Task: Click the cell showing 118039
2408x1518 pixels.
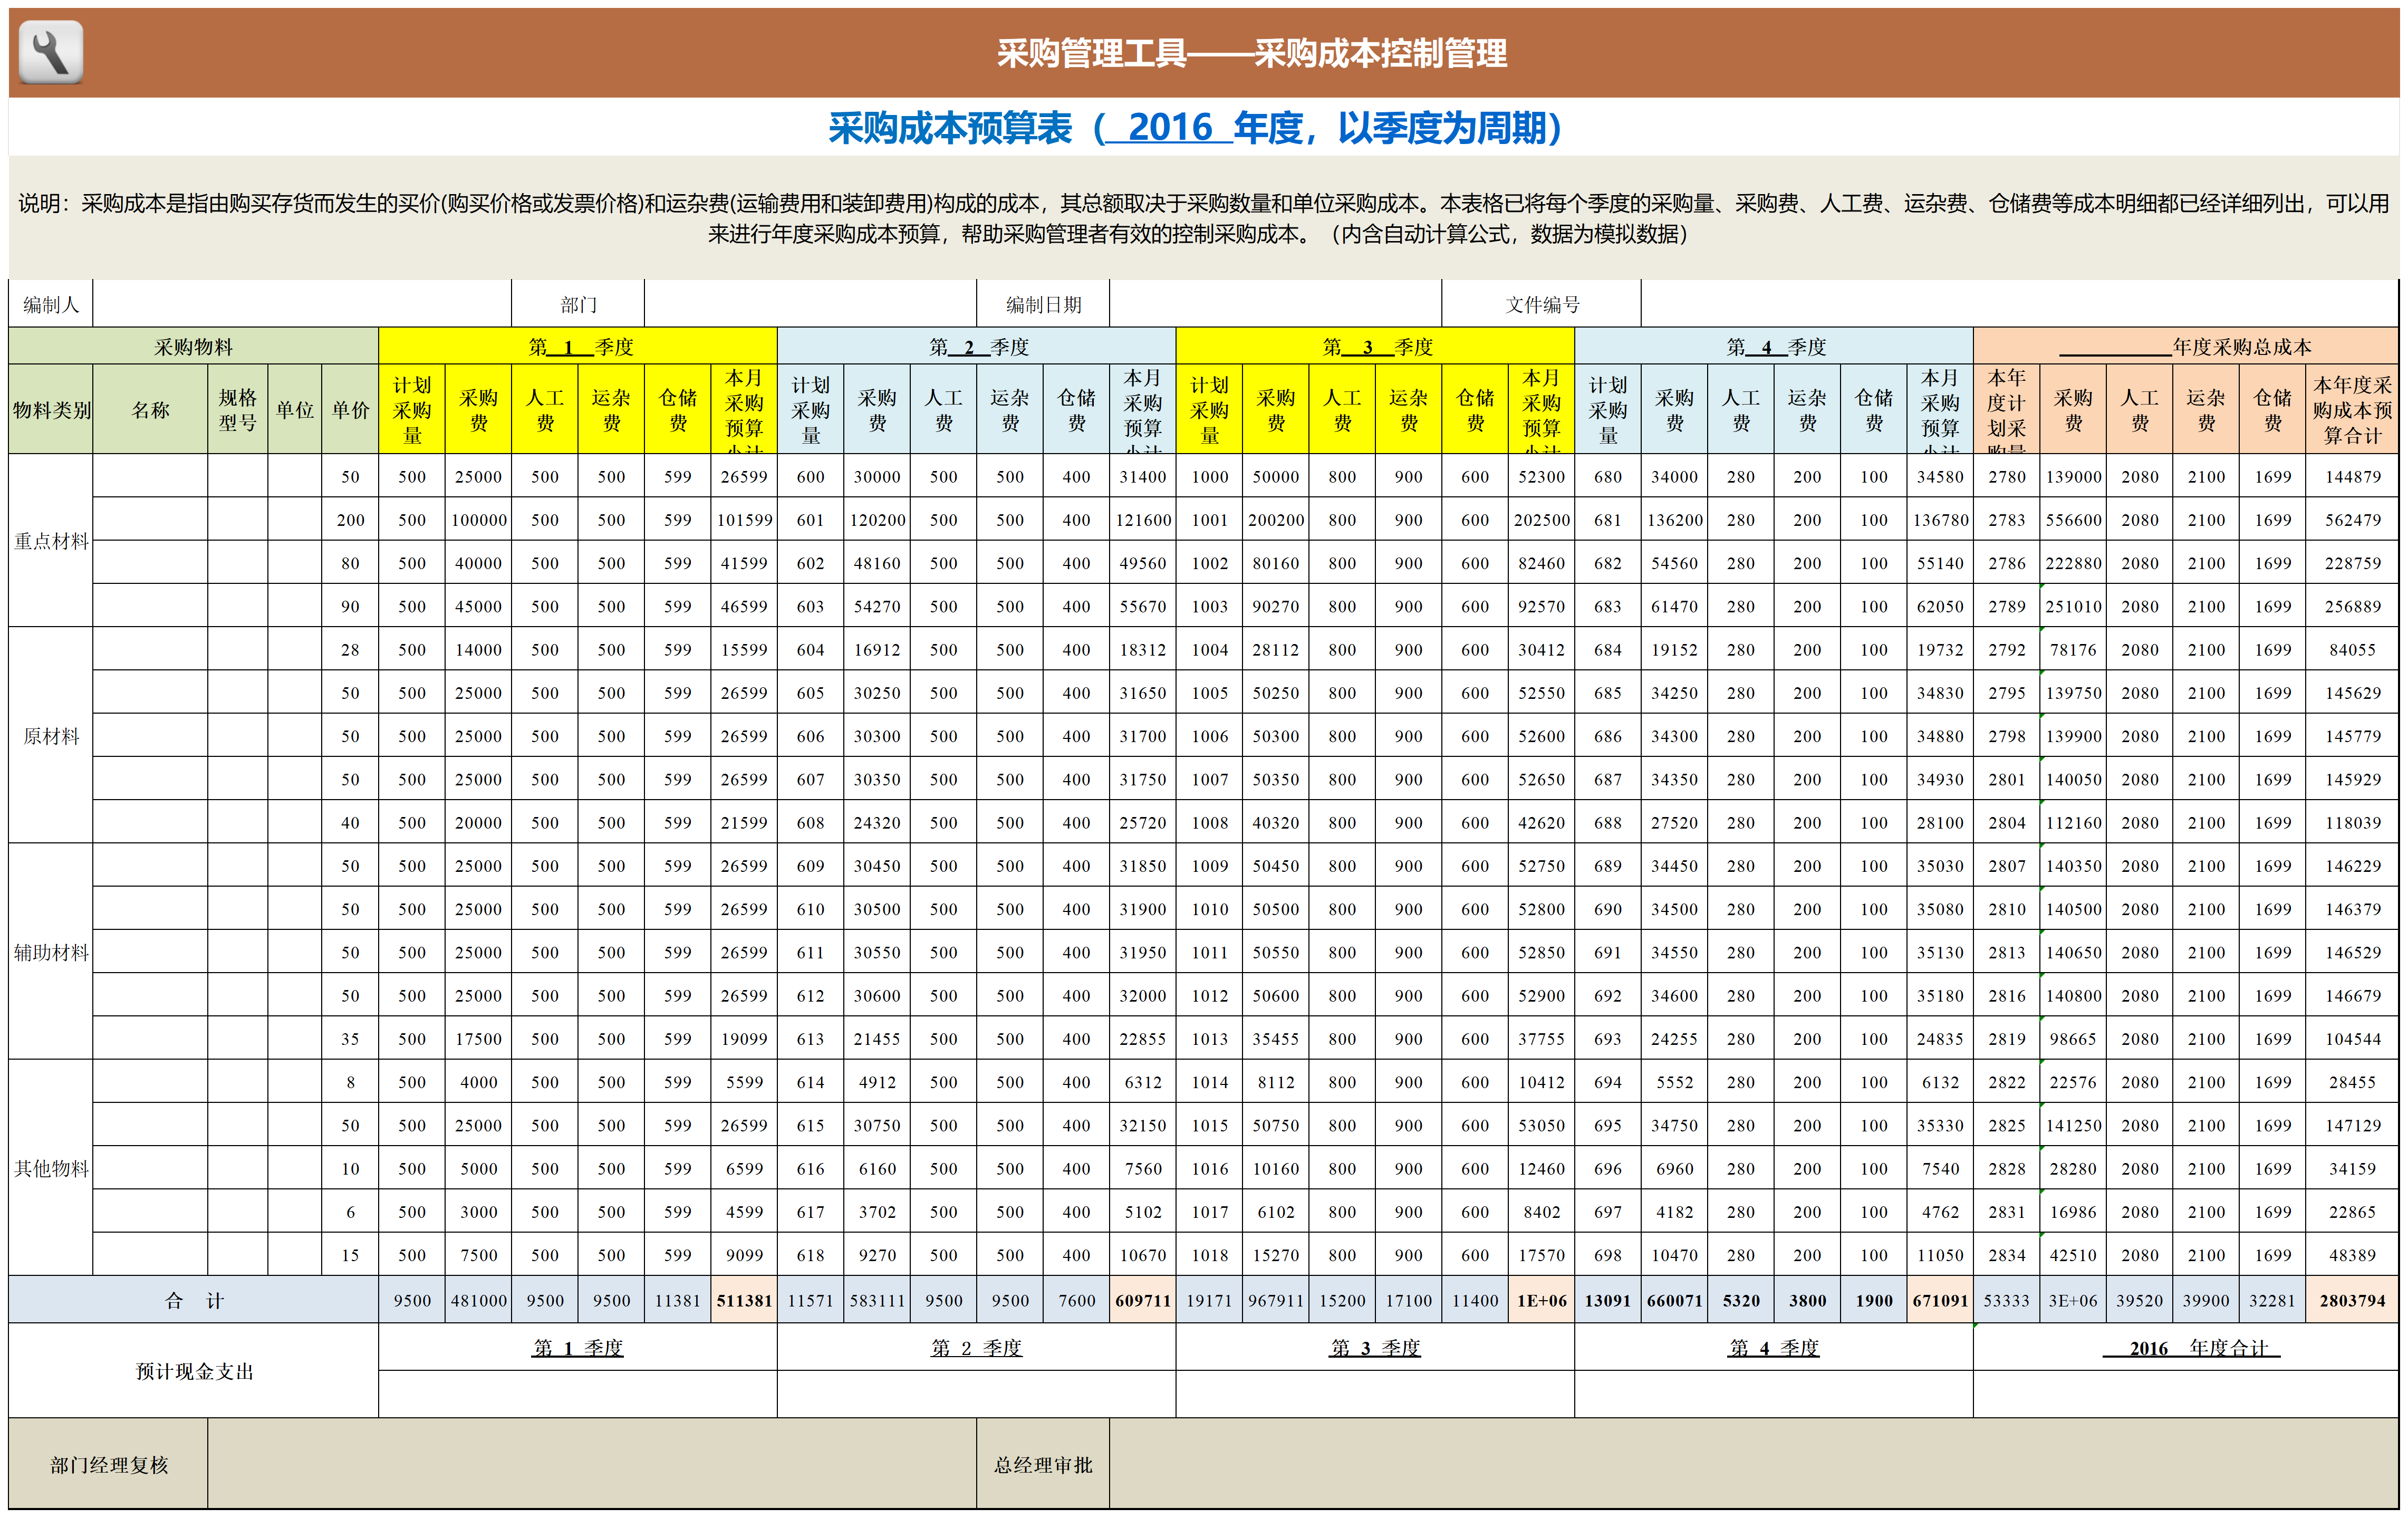Action: tap(2352, 822)
